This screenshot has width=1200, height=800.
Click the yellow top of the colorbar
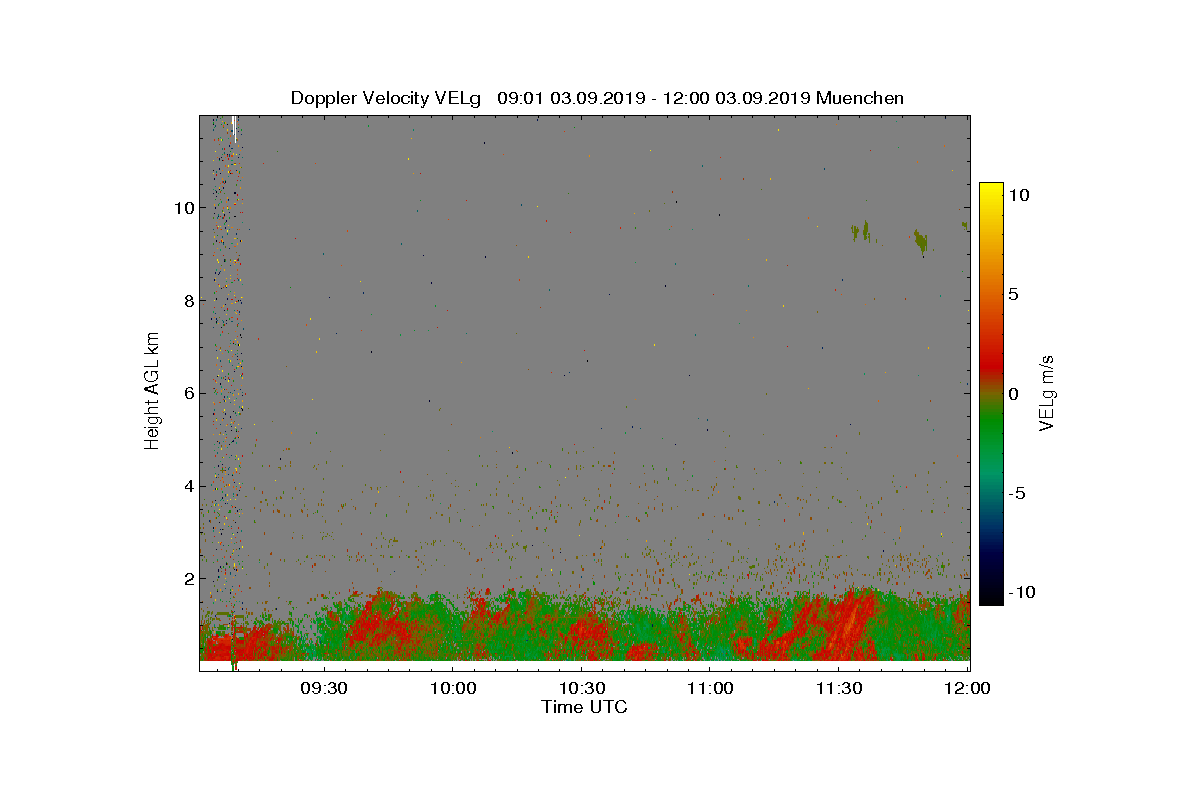point(990,192)
